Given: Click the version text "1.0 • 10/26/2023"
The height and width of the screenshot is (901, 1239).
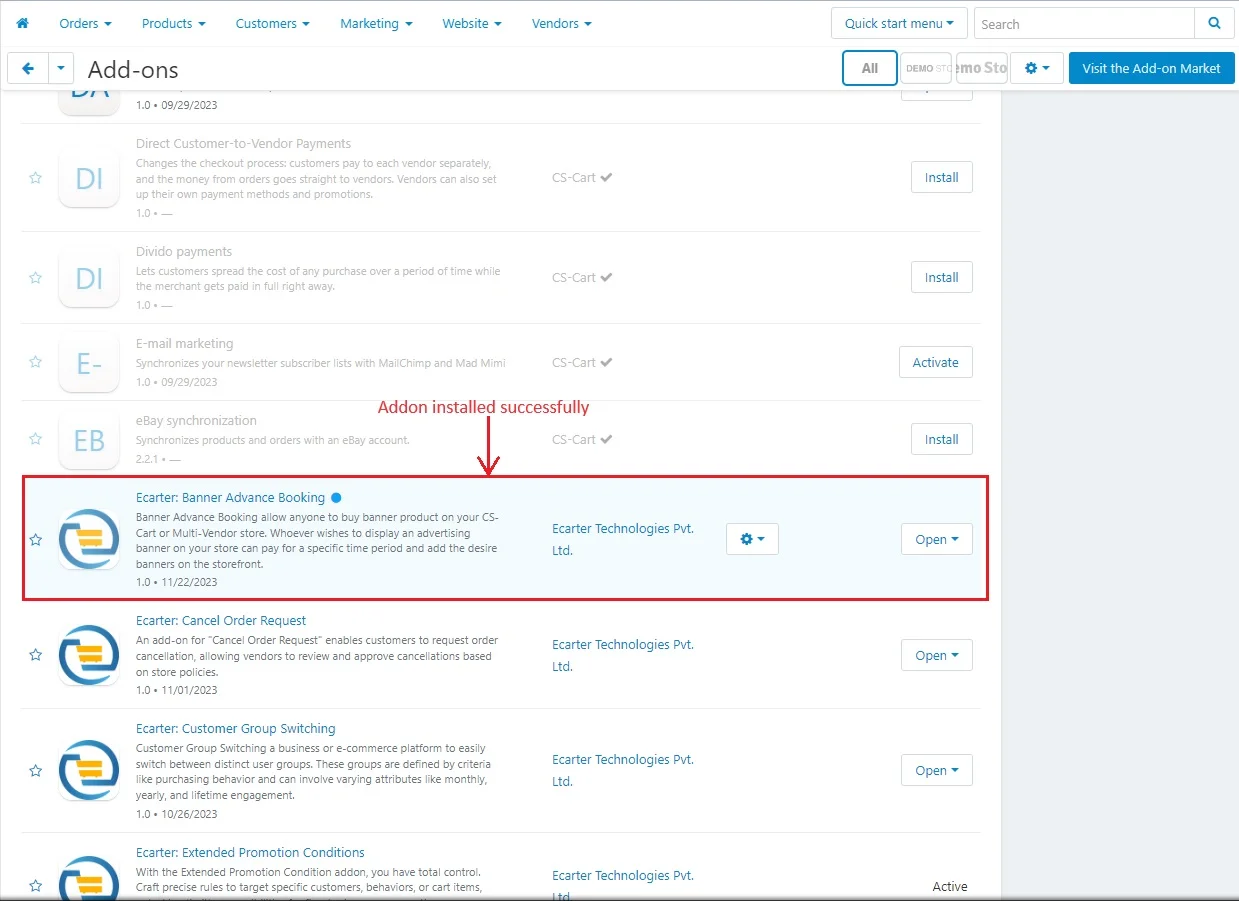Looking at the screenshot, I should click(x=177, y=814).
